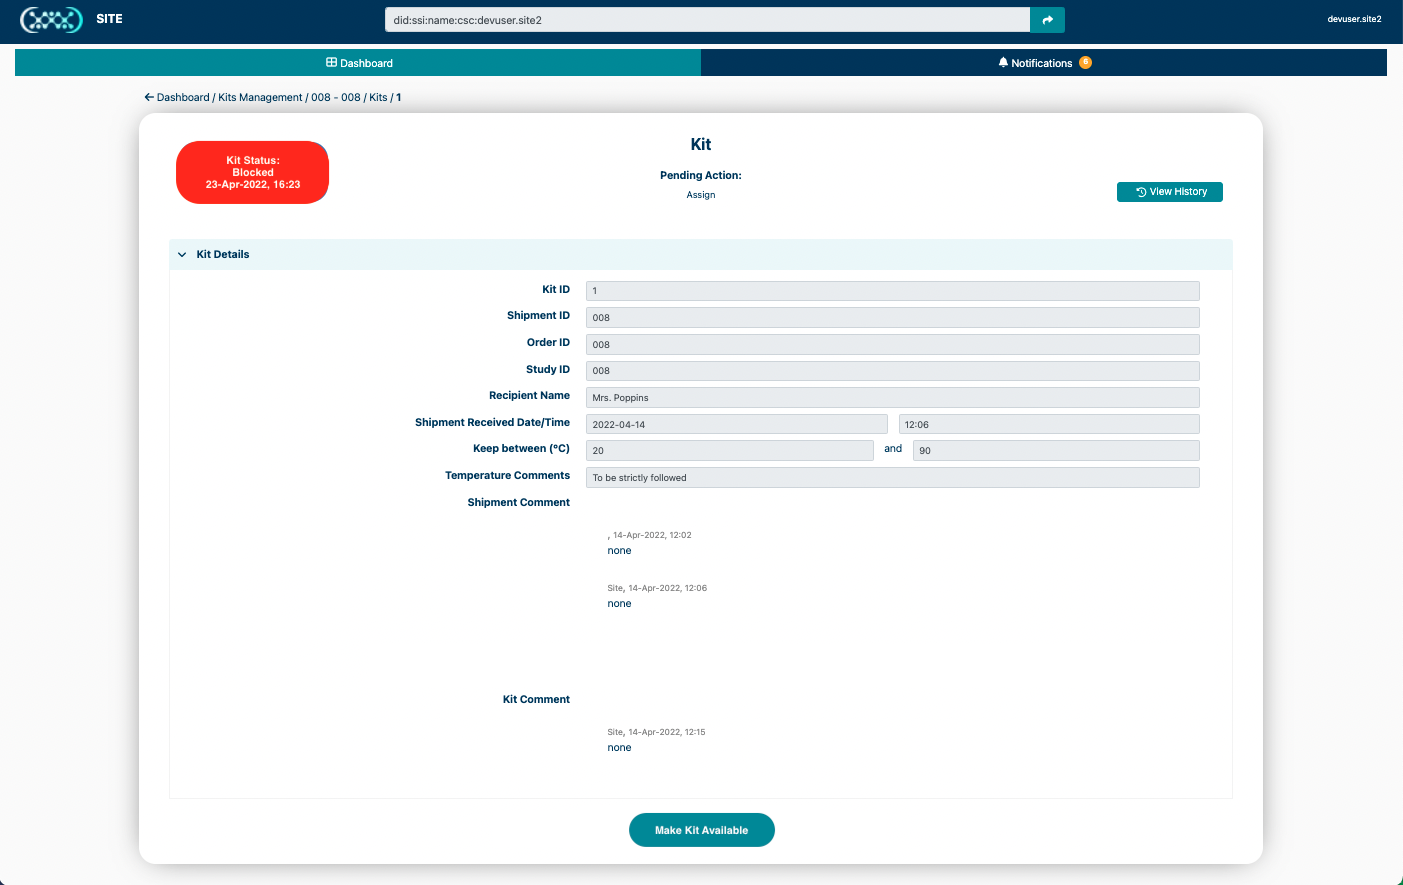This screenshot has width=1403, height=885.
Task: Click the Kit ID input field
Action: [x=892, y=290]
